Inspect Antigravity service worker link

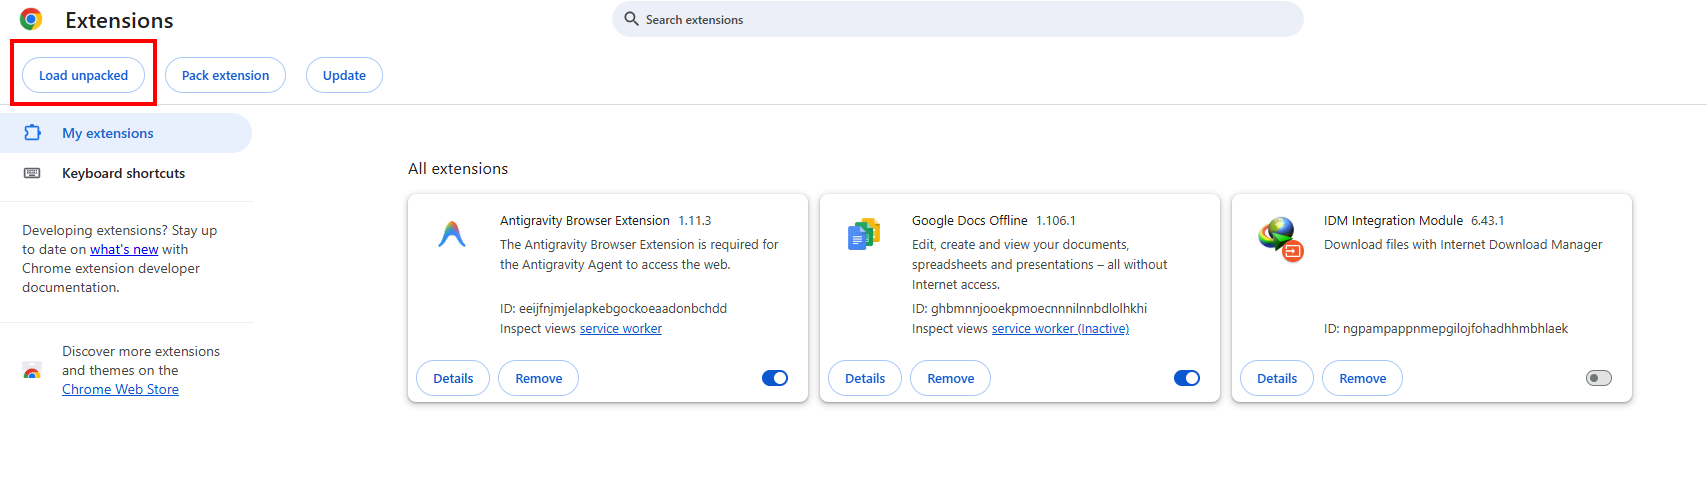pyautogui.click(x=621, y=328)
